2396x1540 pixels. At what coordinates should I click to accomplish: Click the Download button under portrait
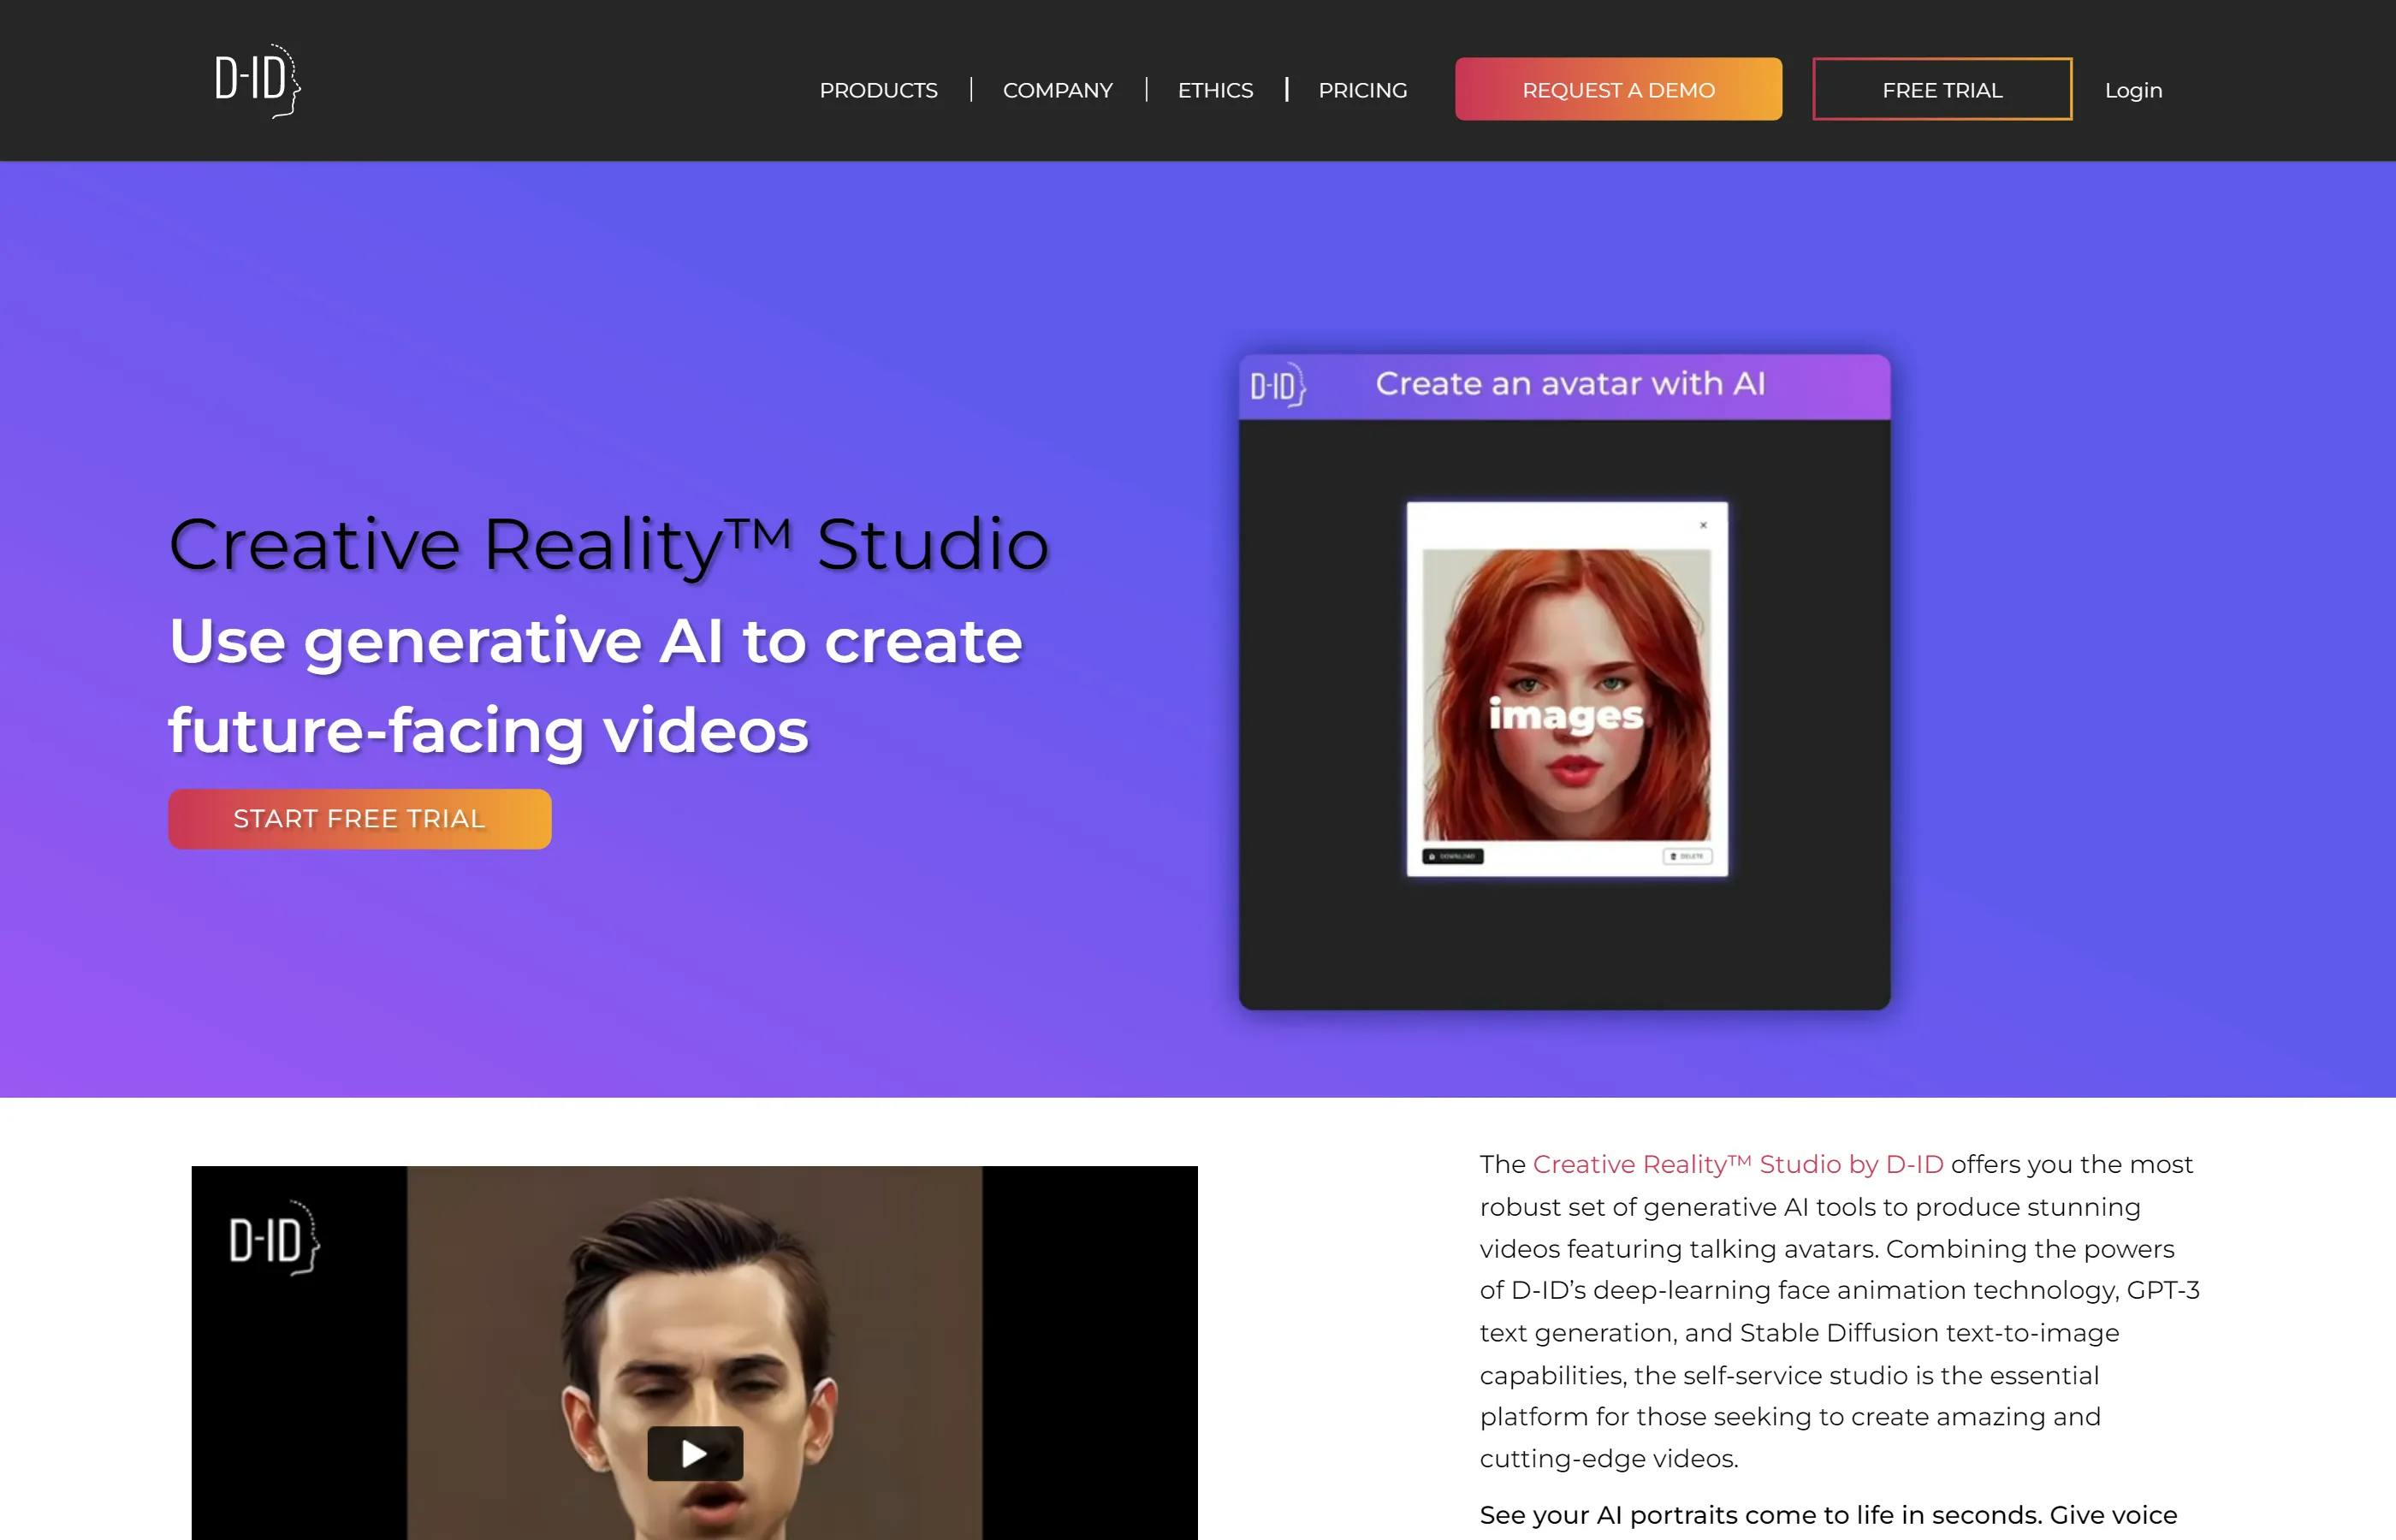coord(1453,856)
